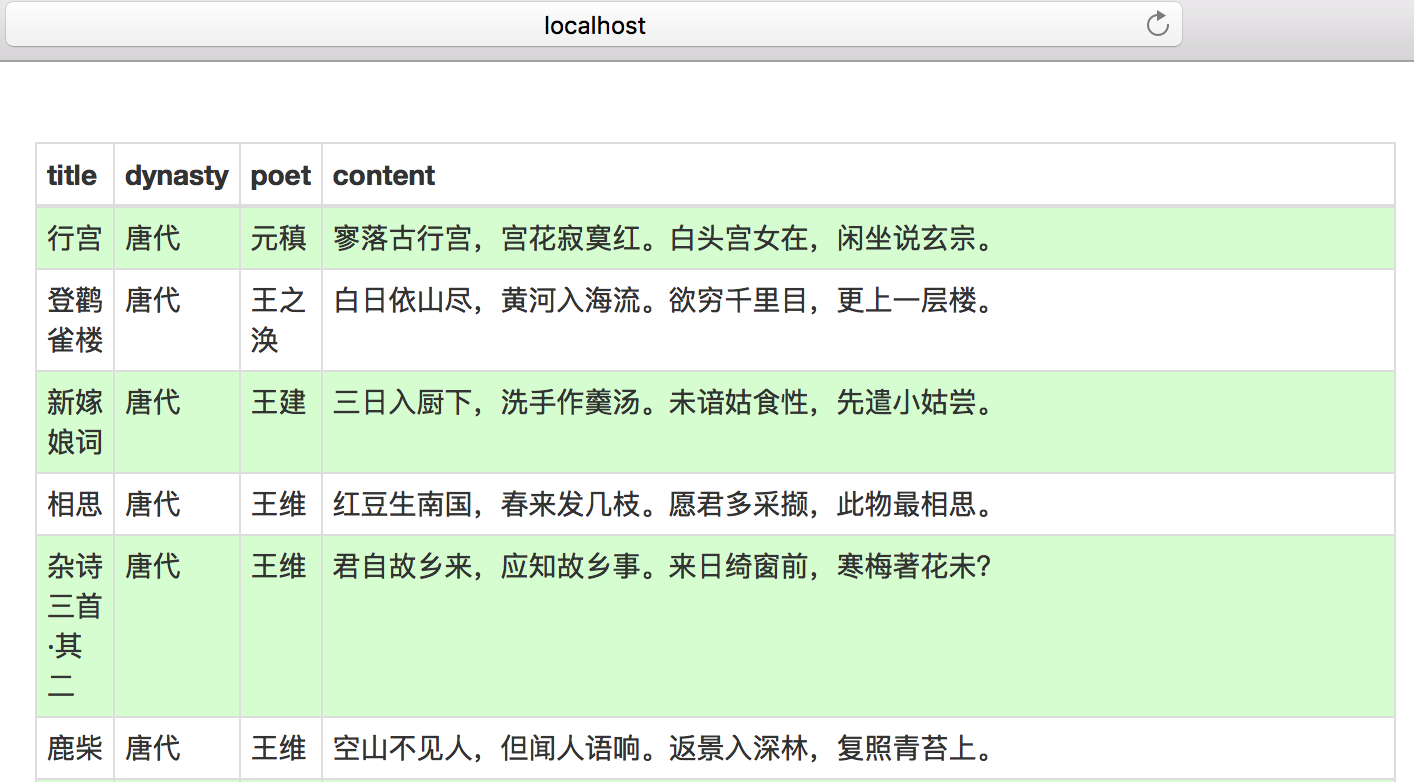Select dynasty cell 唐代 in 杂诗三首 row

point(177,626)
